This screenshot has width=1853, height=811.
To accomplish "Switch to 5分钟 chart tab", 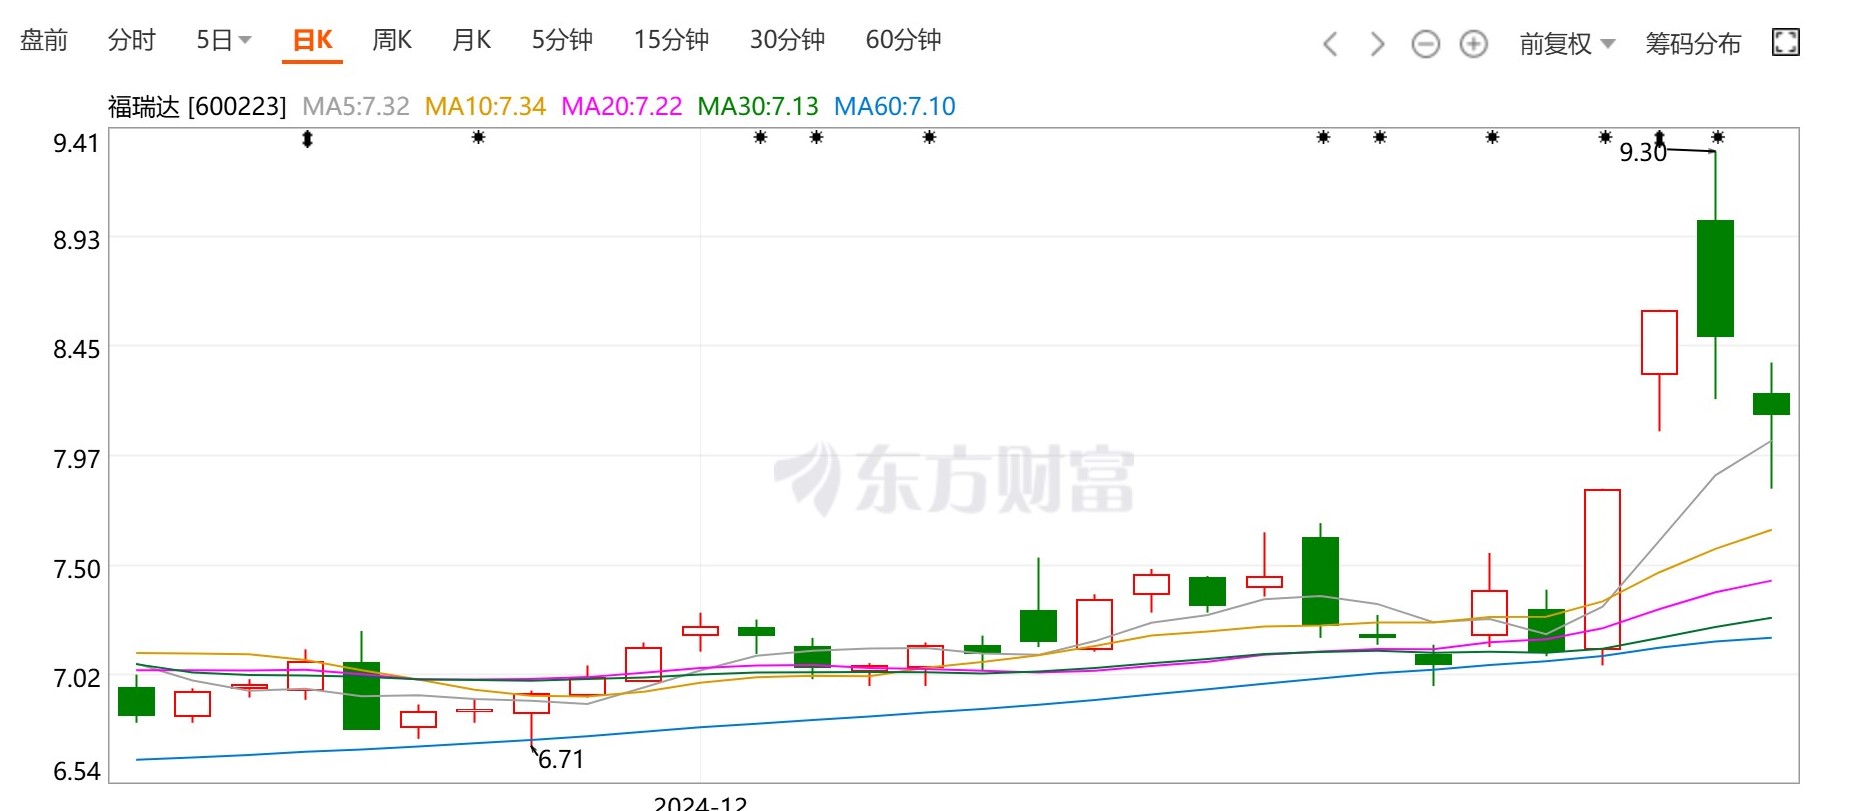I will tap(562, 40).
